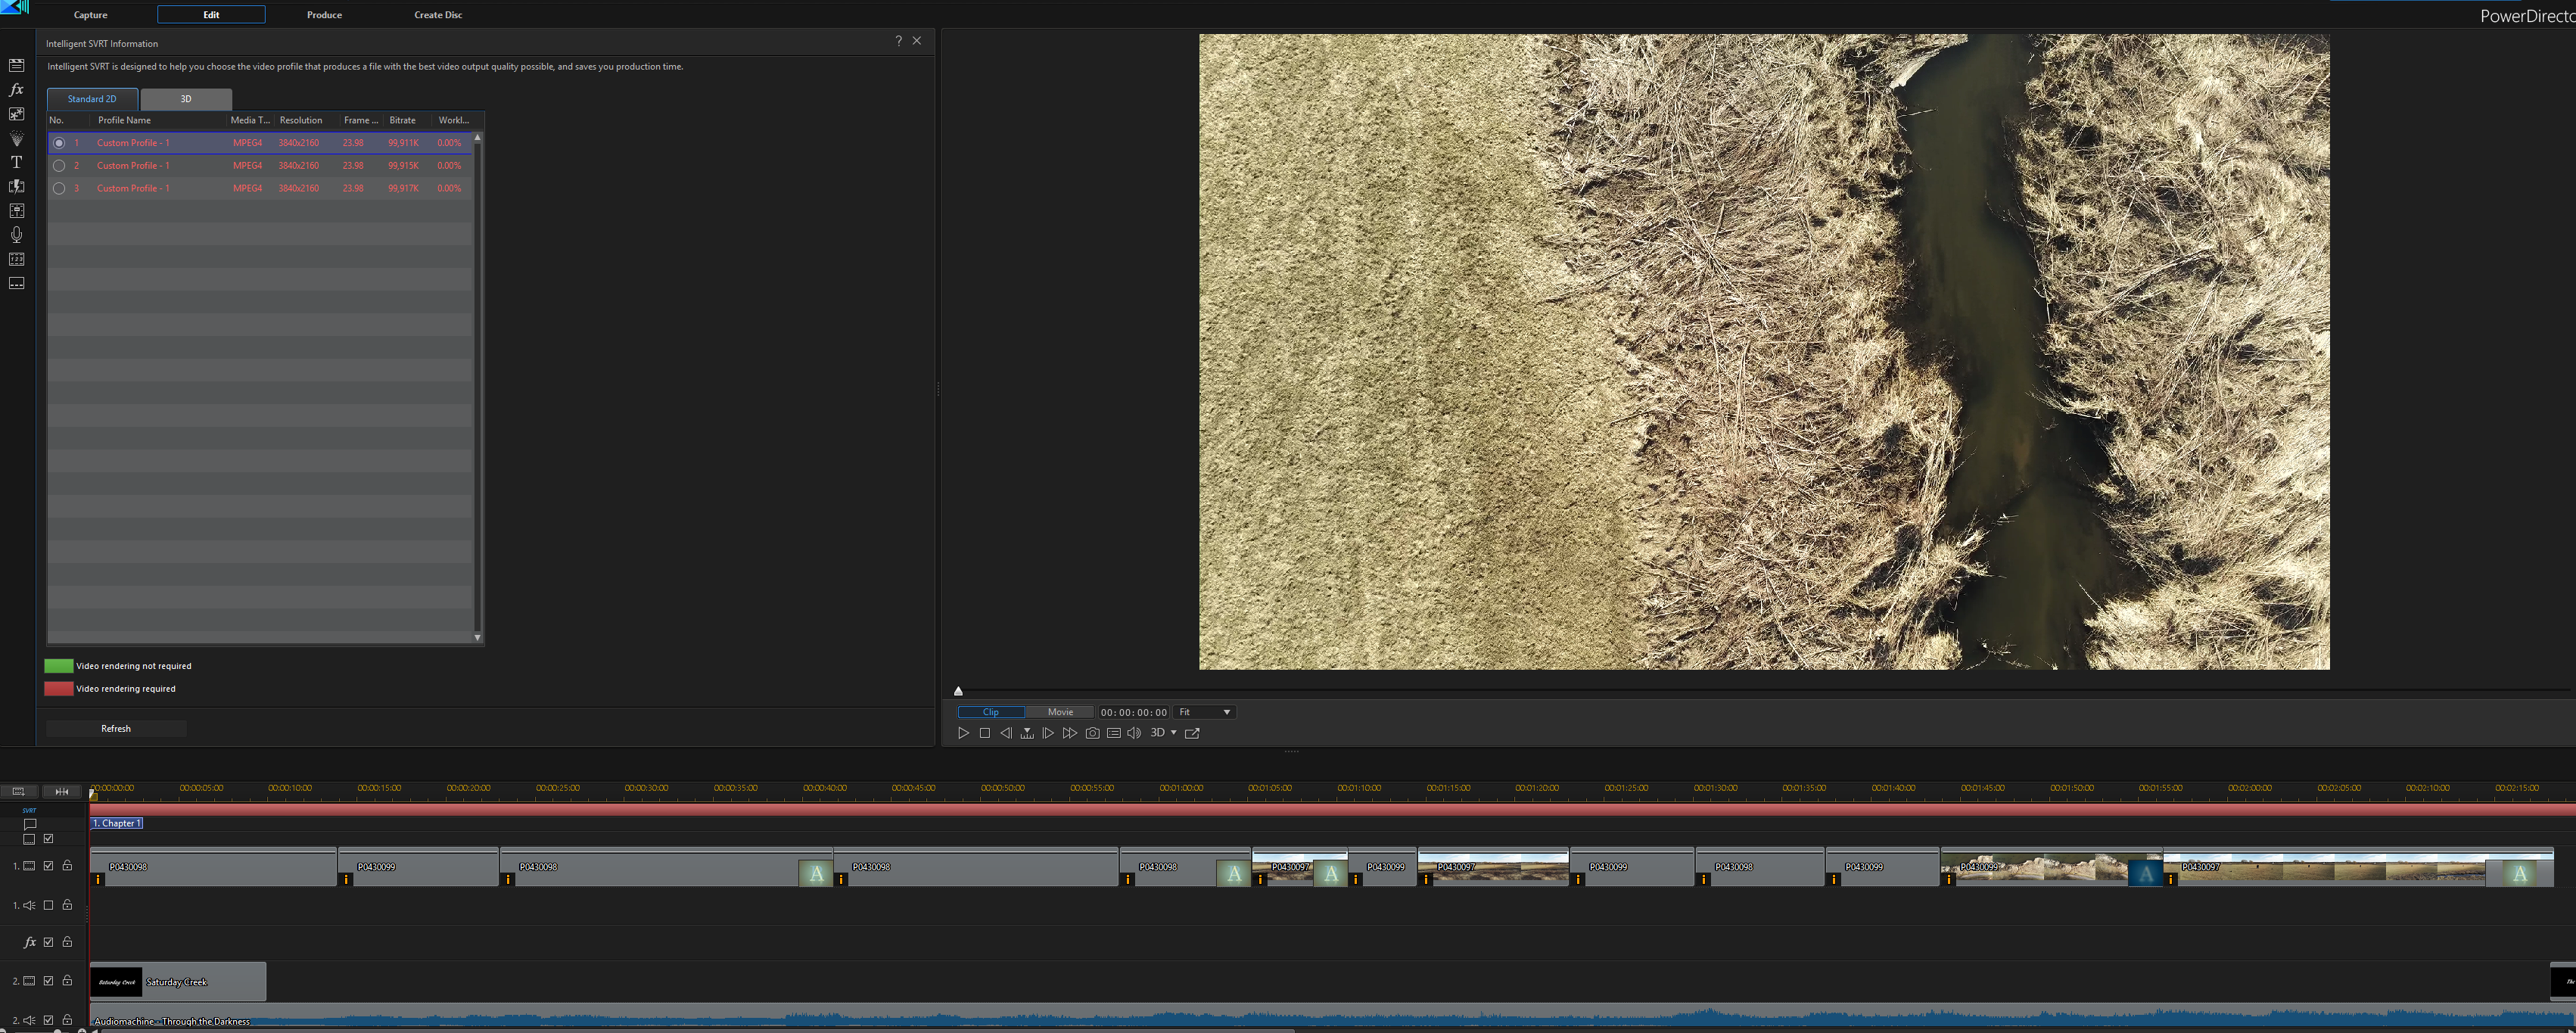This screenshot has width=2576, height=1033.
Task: Select profile number 2 radio button
Action: (59, 166)
